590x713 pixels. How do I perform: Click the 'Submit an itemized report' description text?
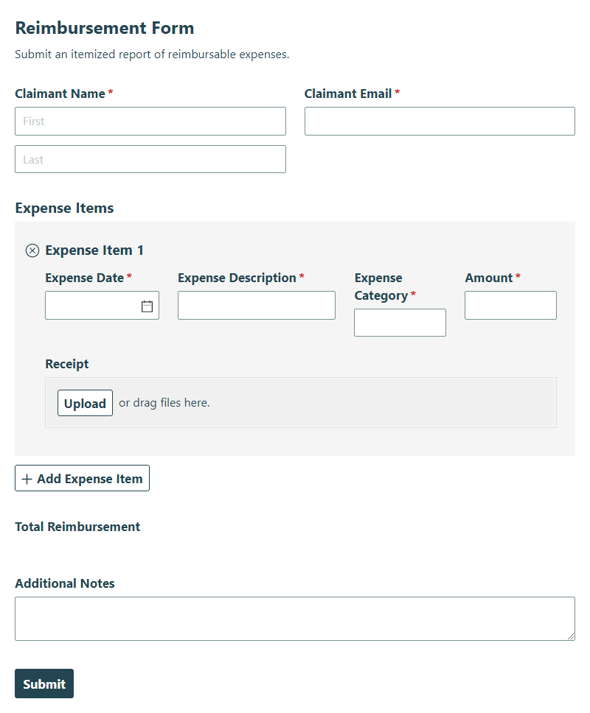click(x=152, y=55)
